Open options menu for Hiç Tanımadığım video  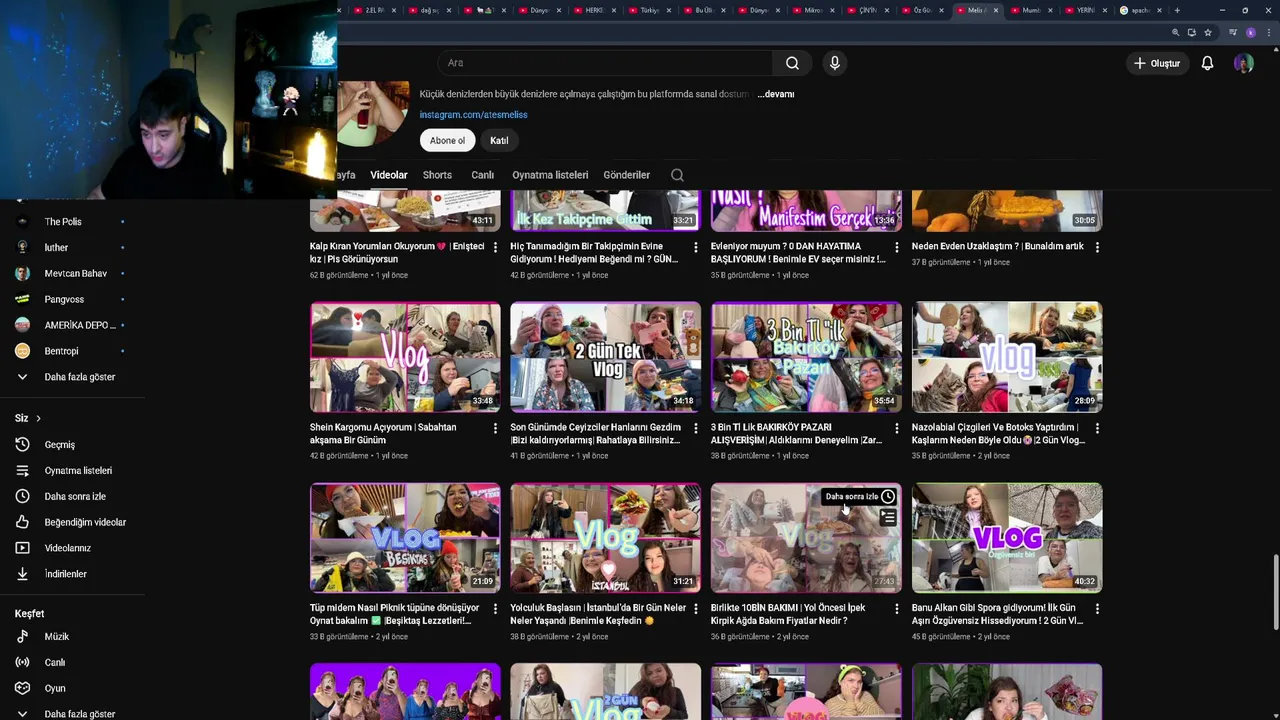pyautogui.click(x=696, y=247)
